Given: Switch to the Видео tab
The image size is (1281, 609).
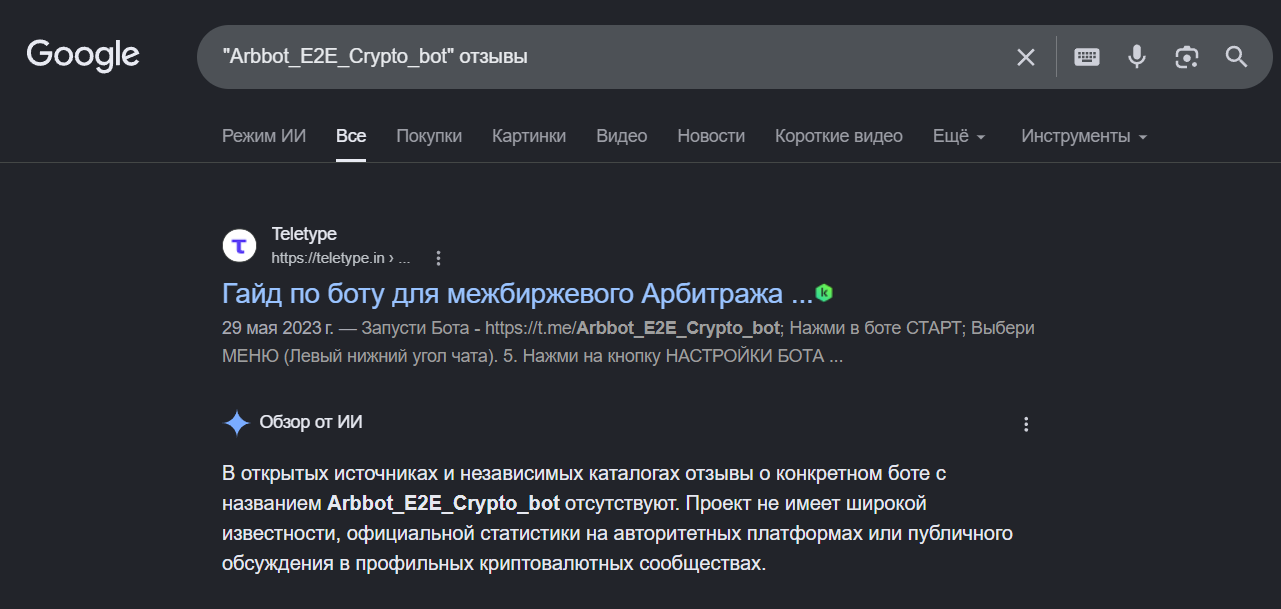Looking at the screenshot, I should (x=622, y=136).
